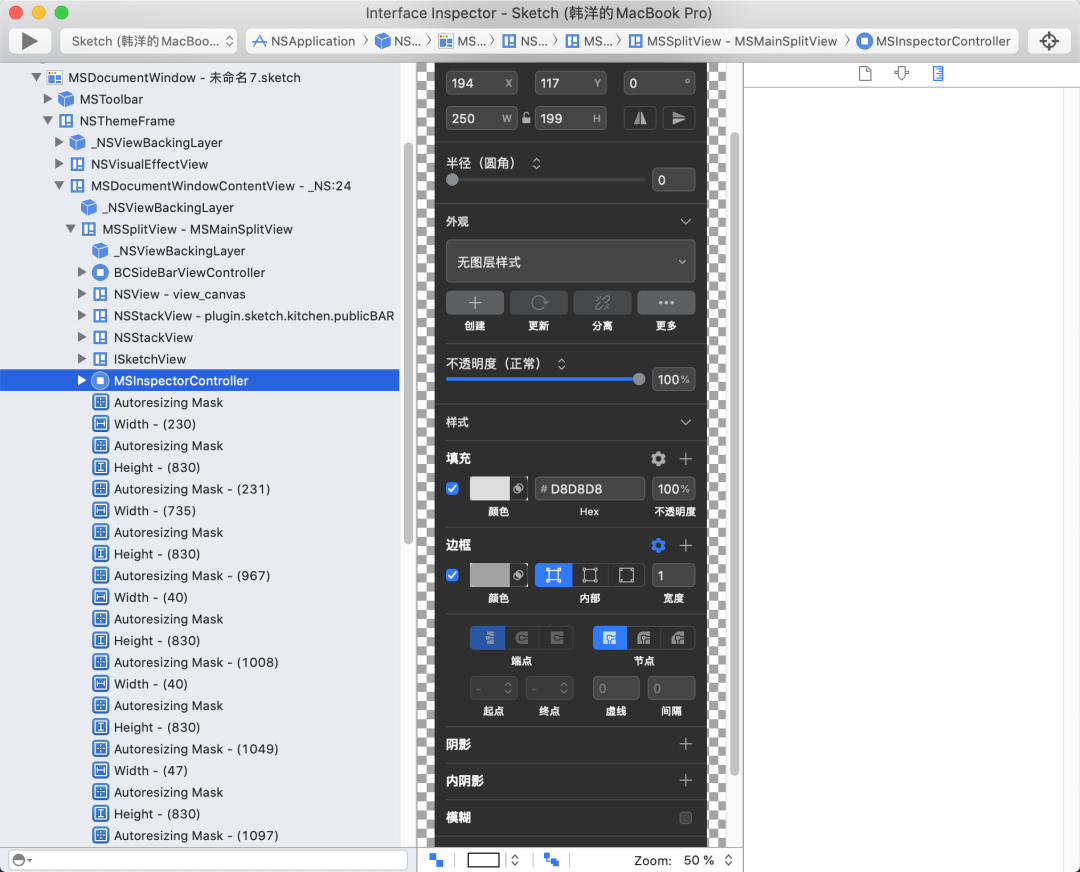Click the flip horizontal icon
The height and width of the screenshot is (872, 1080).
(x=640, y=118)
